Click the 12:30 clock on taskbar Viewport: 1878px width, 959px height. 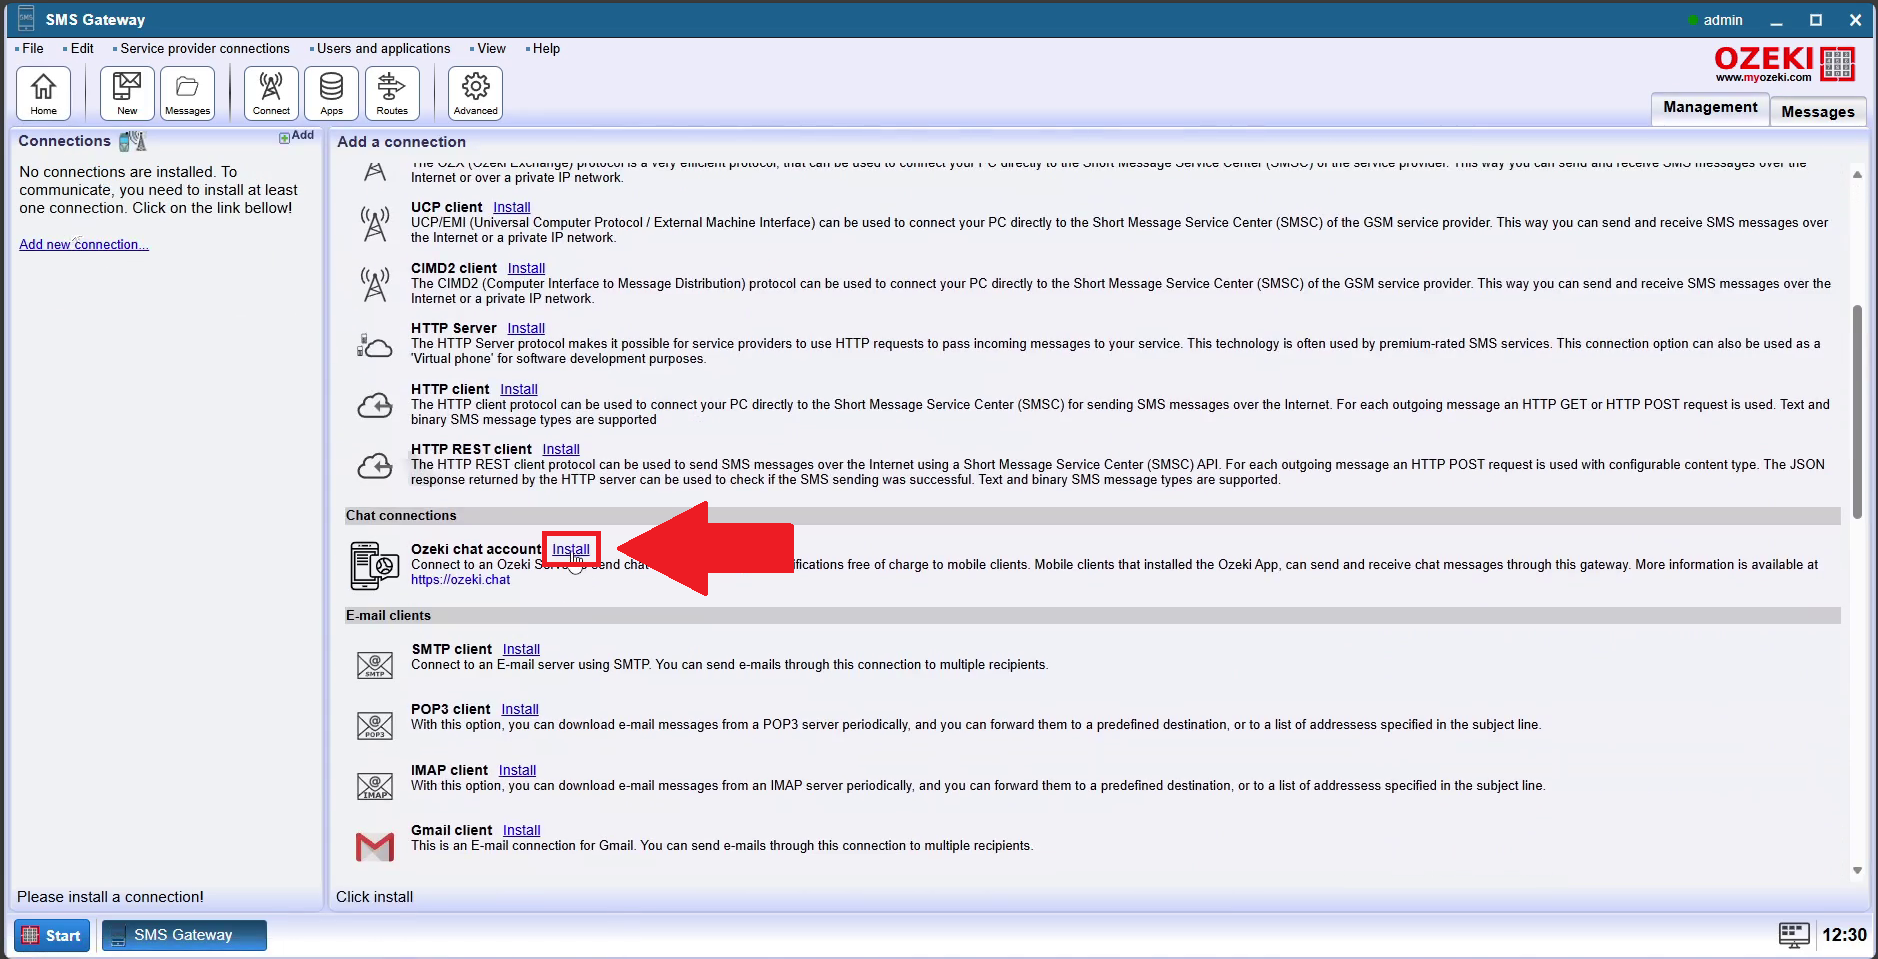point(1844,935)
